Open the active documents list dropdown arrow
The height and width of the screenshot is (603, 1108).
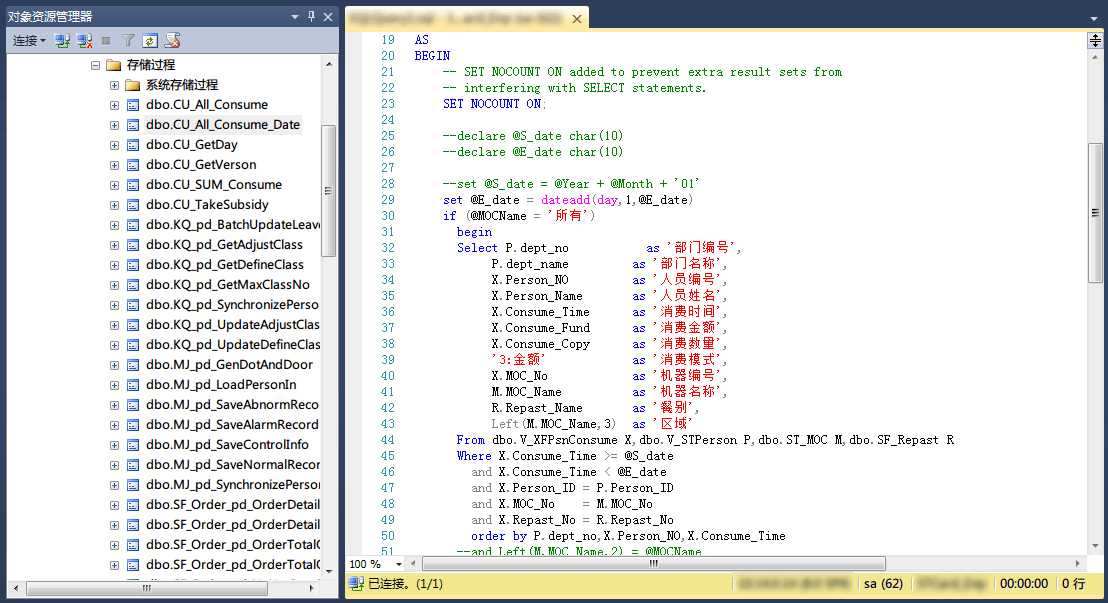(1094, 19)
